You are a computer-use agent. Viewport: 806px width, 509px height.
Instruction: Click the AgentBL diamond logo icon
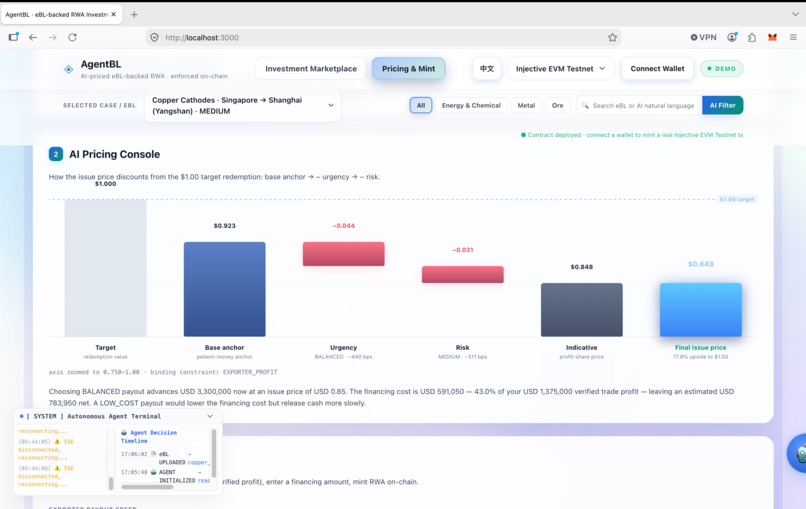point(68,69)
